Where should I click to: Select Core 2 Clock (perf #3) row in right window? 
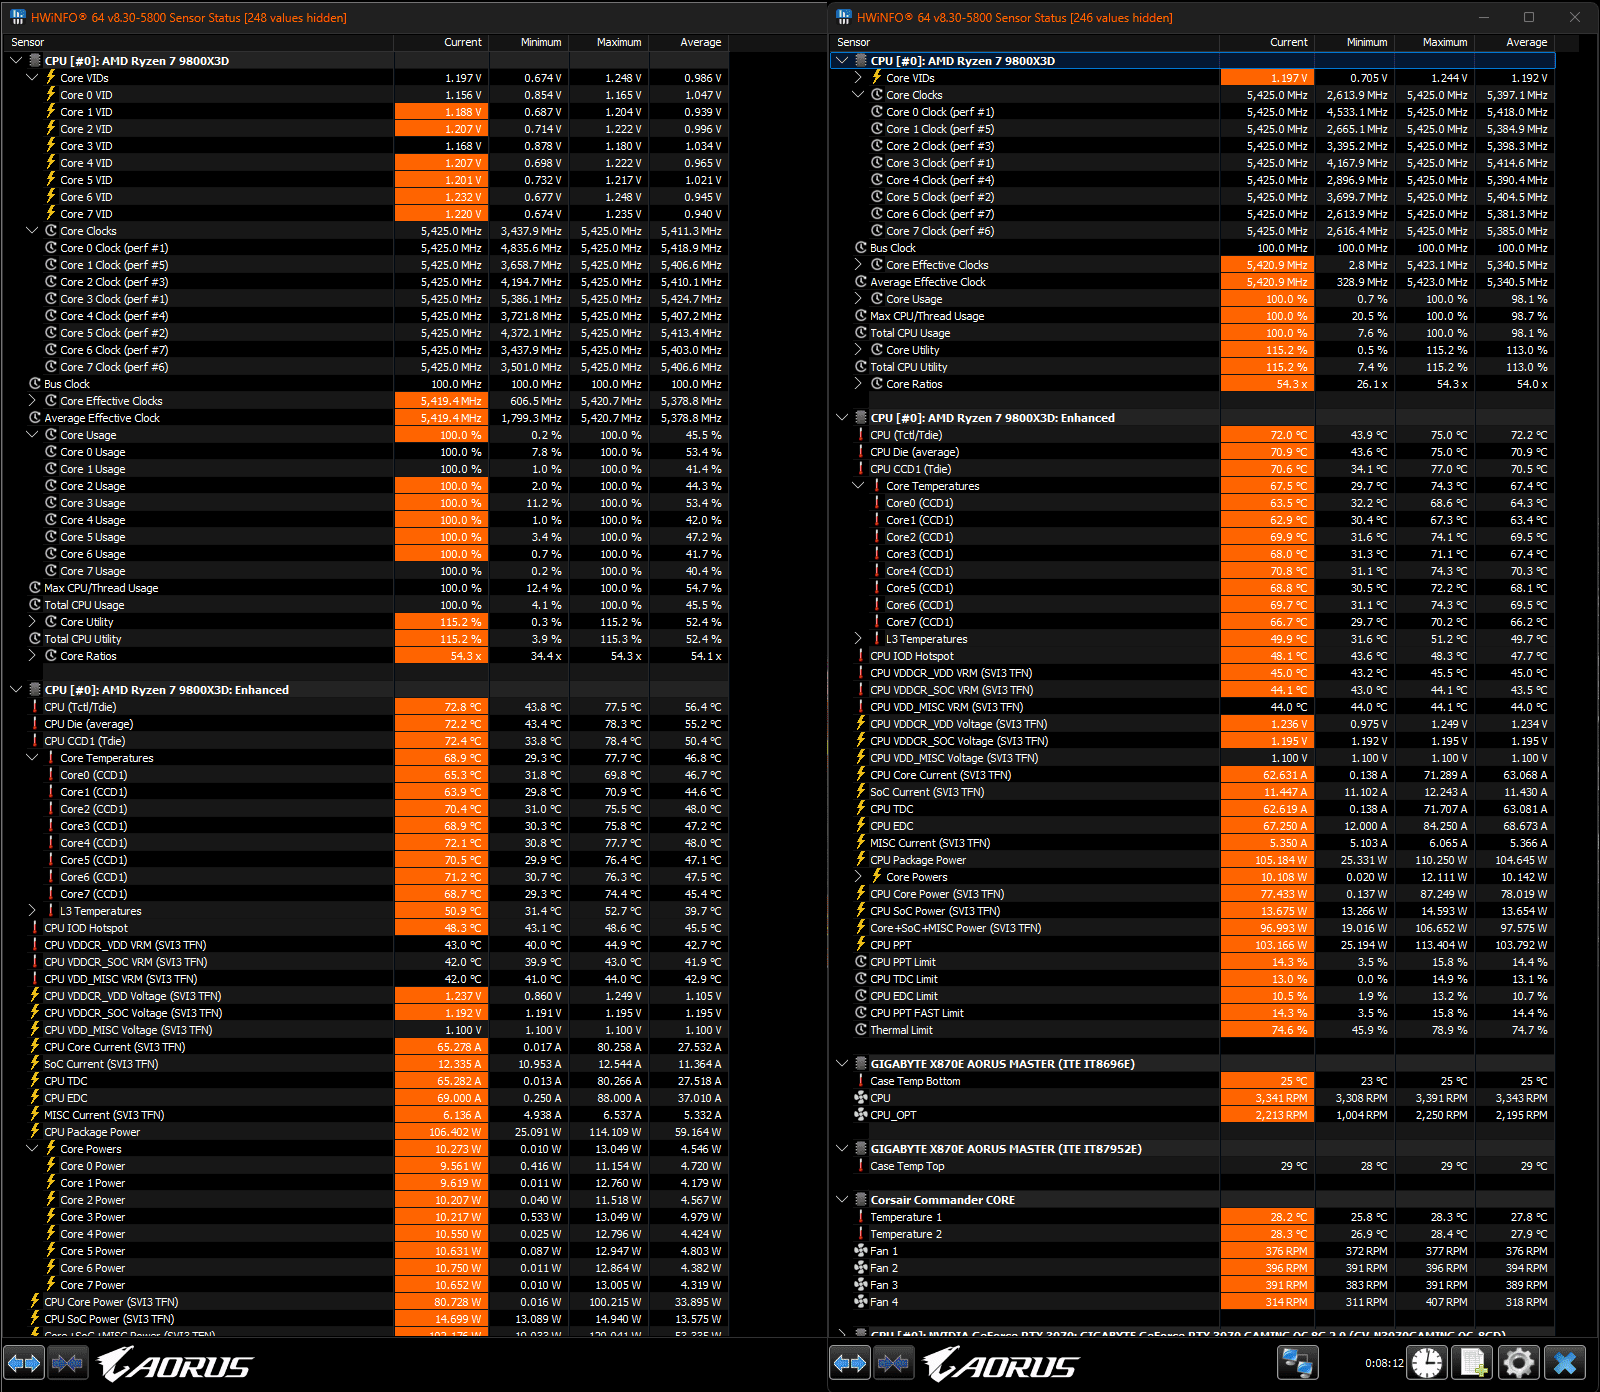[1193, 146]
